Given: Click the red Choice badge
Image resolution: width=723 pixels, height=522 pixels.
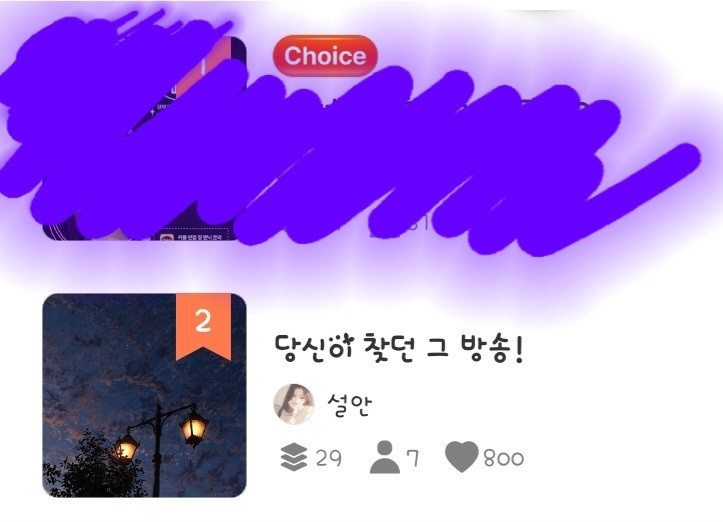Looking at the screenshot, I should 326,56.
